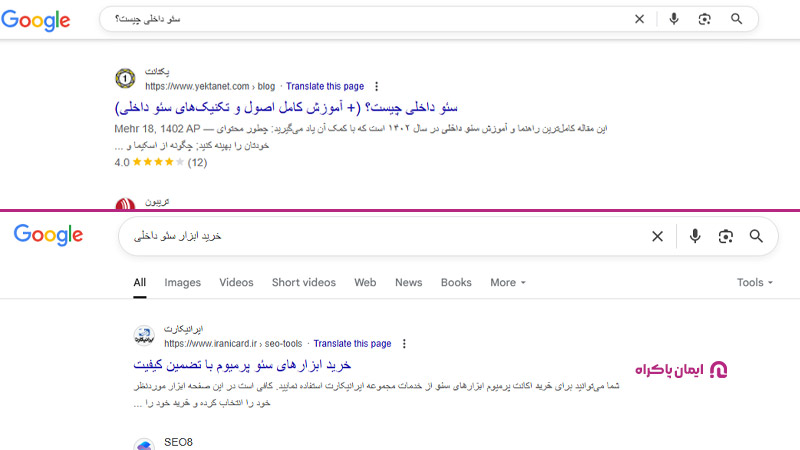Click the https://www.iranicard.ir › seo-tools URL
This screenshot has height=450, width=800.
233,343
